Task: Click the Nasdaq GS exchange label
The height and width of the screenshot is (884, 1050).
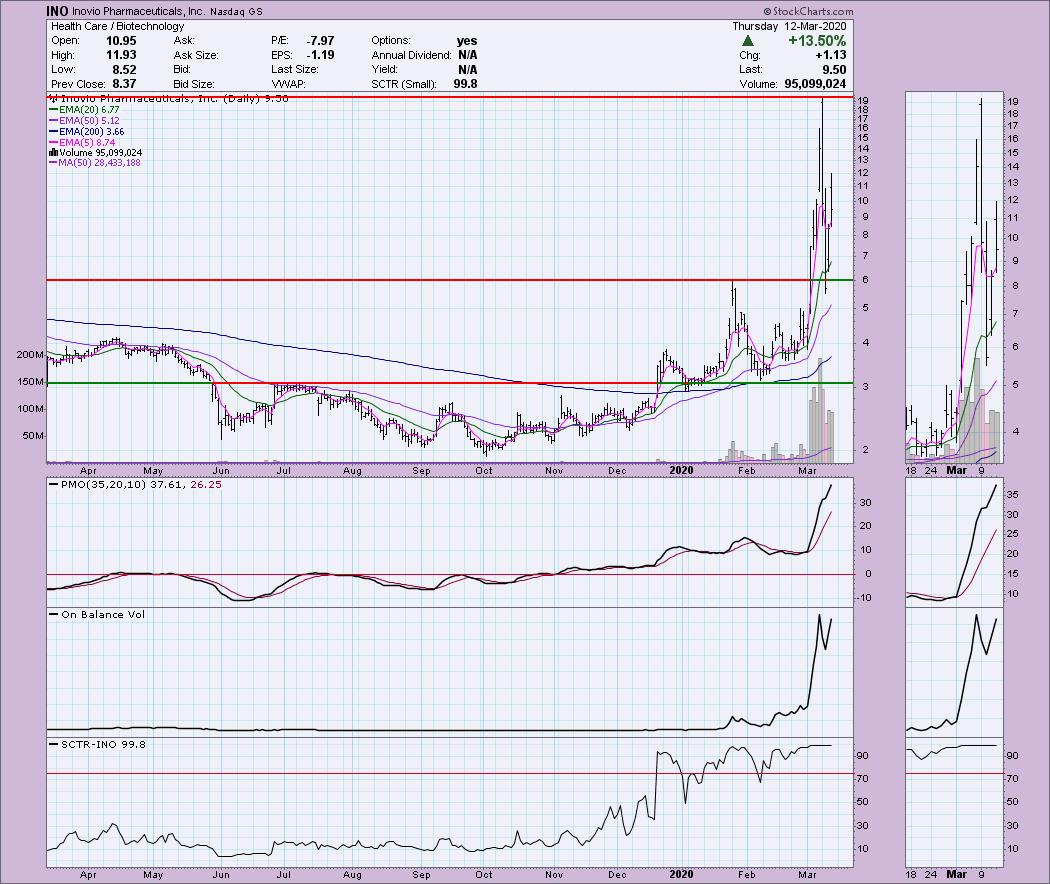Action: pos(236,11)
